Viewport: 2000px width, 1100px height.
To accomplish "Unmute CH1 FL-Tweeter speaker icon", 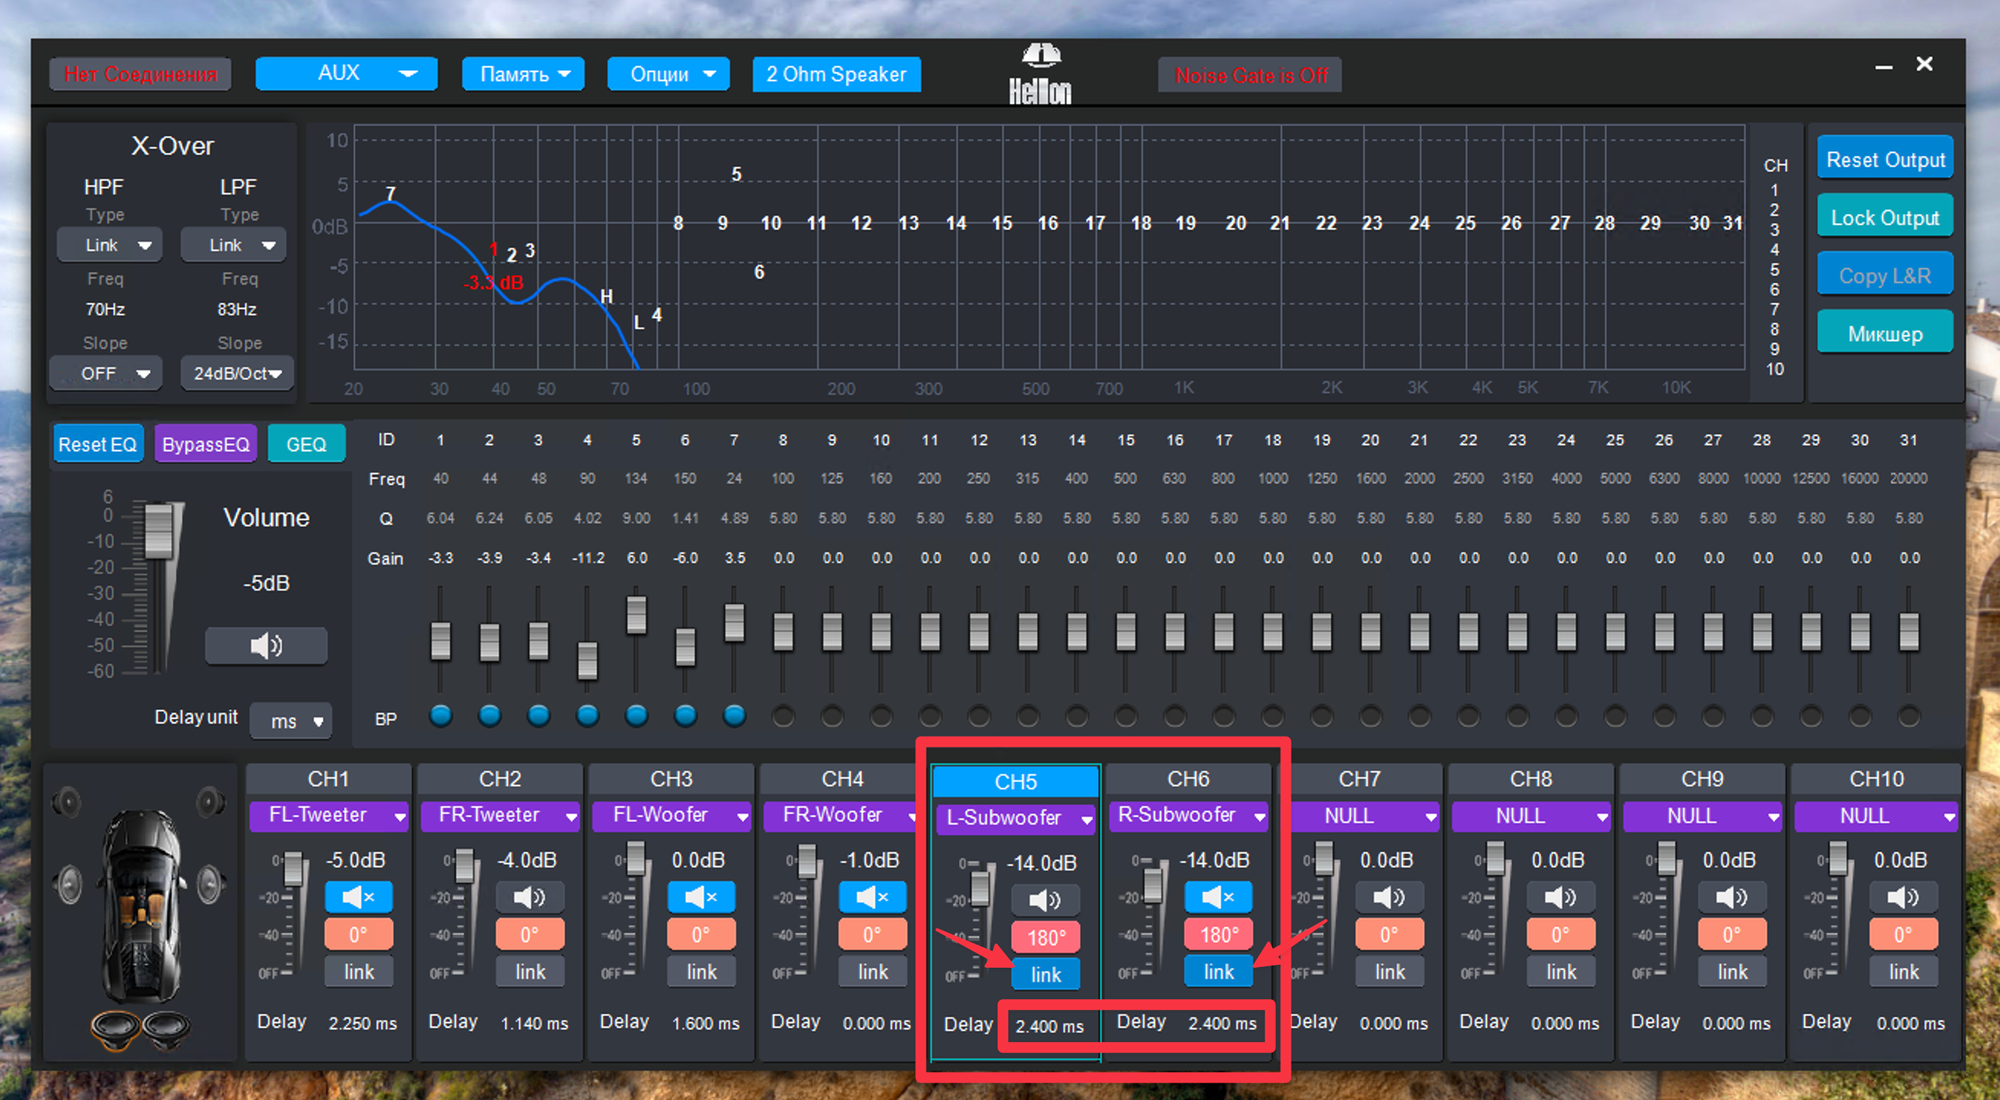I will [358, 897].
